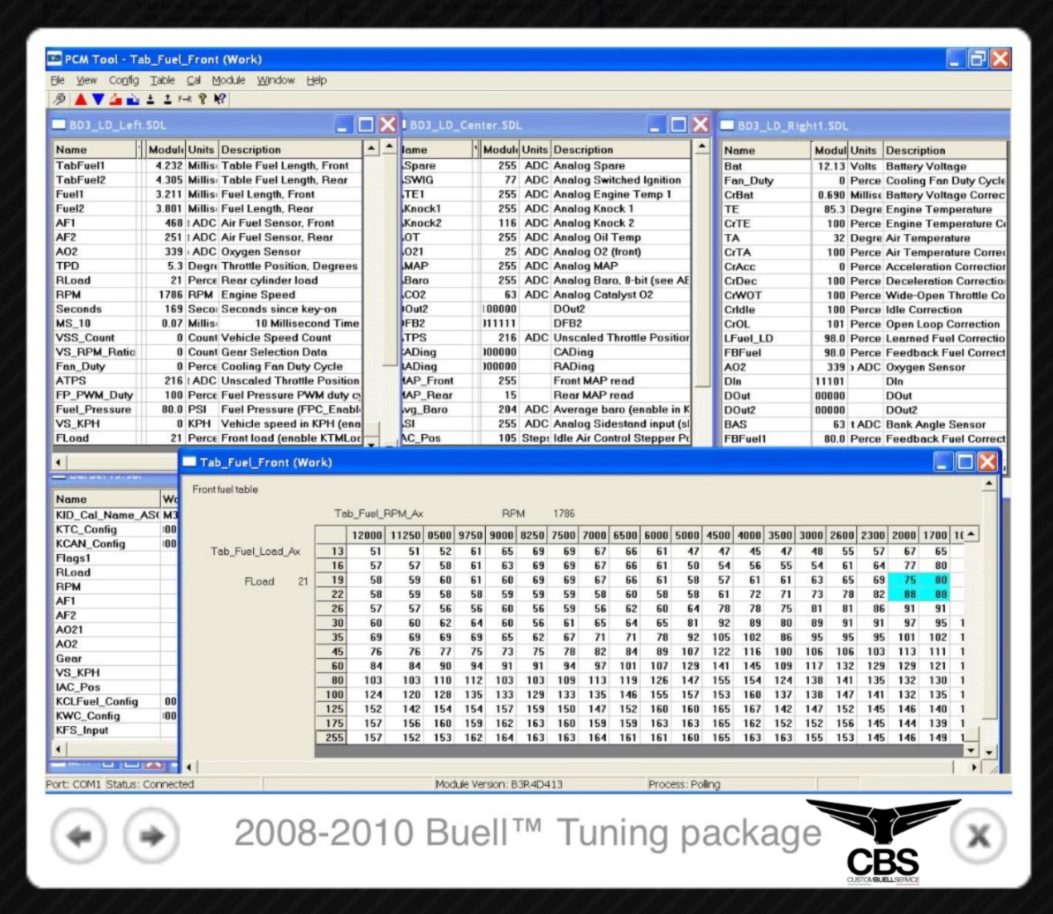Select the LFuel_LD row in right window
The height and width of the screenshot is (914, 1053).
point(864,338)
